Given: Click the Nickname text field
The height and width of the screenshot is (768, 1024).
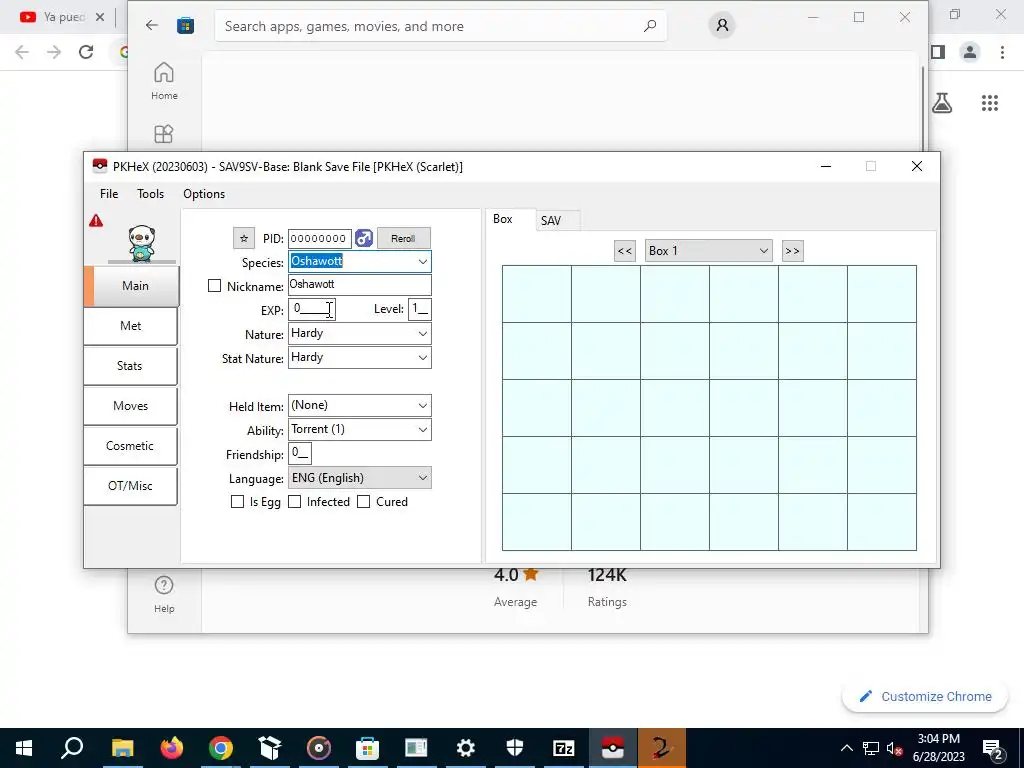Looking at the screenshot, I should click(x=360, y=285).
